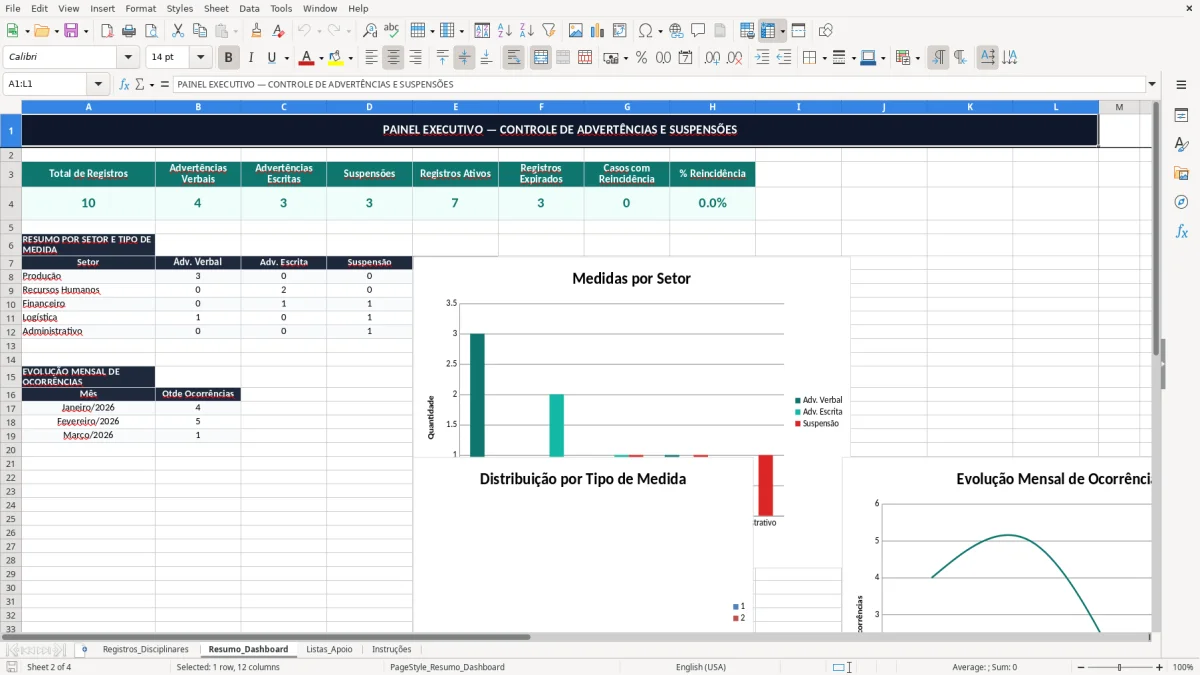Switch to Listas_Apoio sheet tab

[x=329, y=650]
